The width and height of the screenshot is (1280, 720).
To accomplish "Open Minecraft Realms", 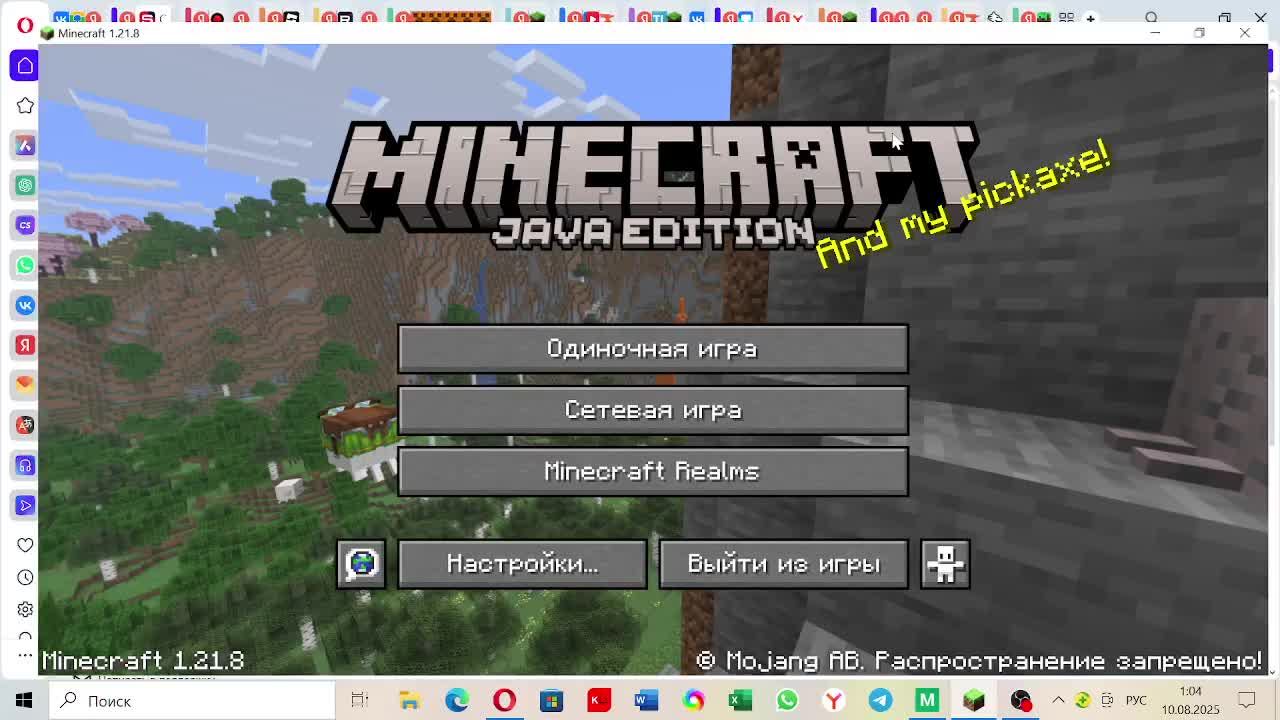I will pos(653,471).
